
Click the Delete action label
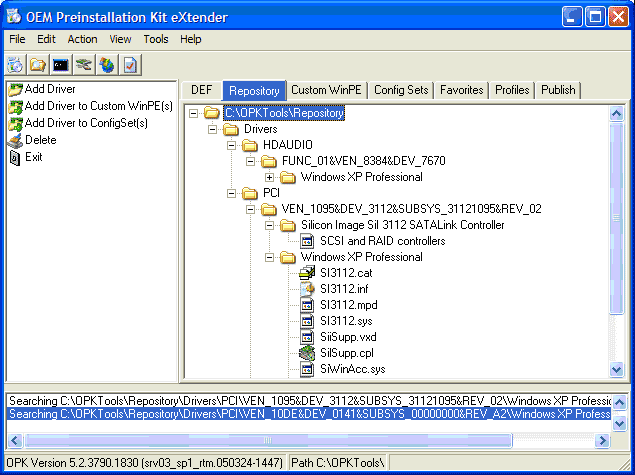pyautogui.click(x=41, y=141)
